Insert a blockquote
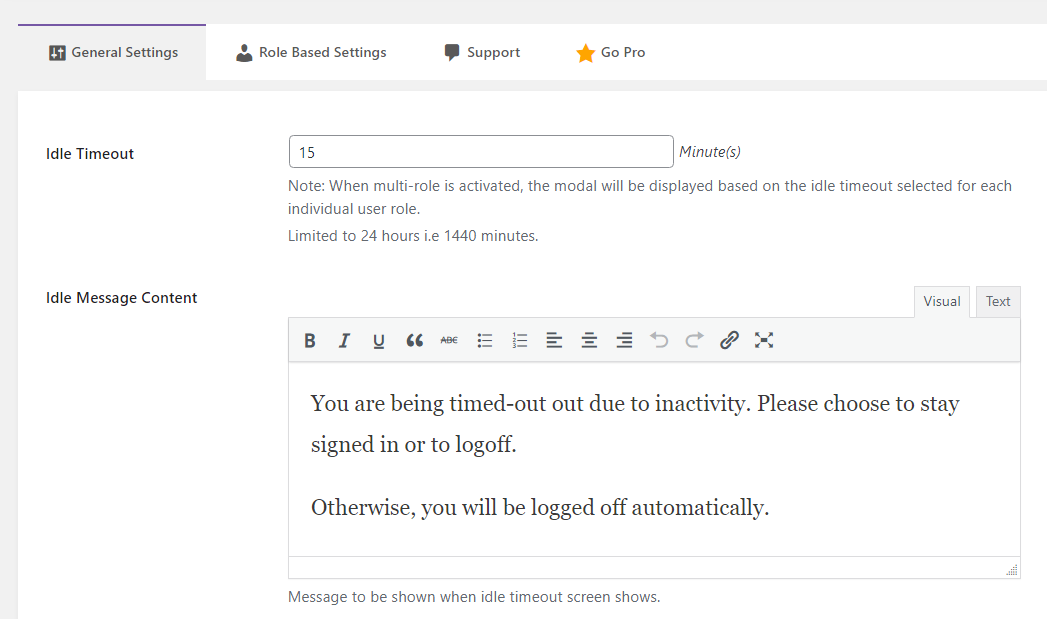 (414, 340)
